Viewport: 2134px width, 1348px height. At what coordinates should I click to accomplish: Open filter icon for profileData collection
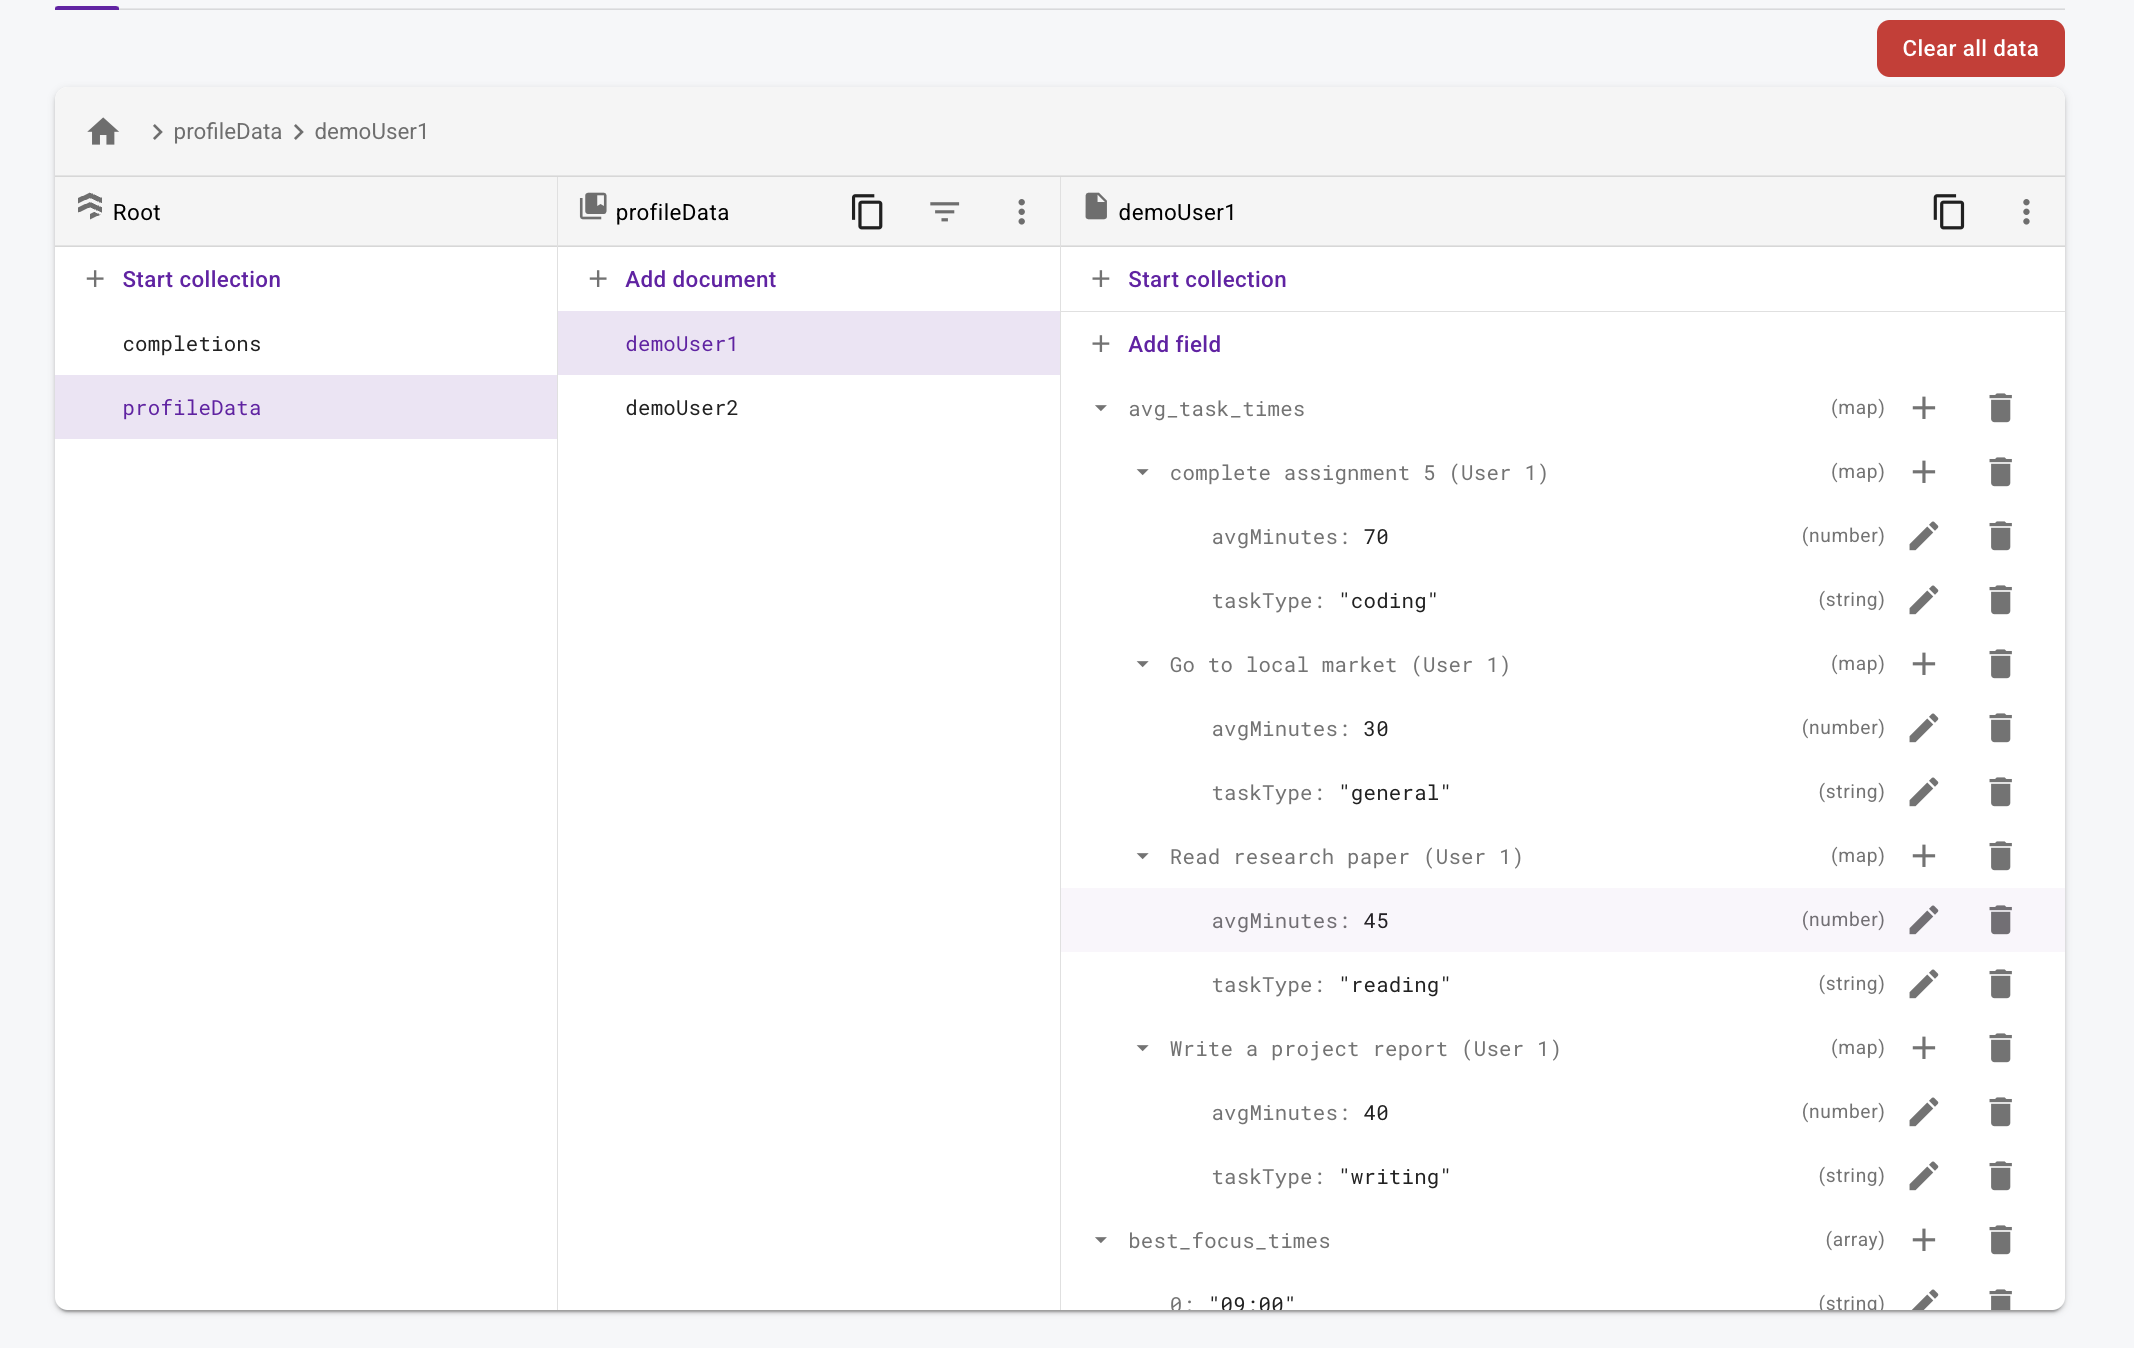pos(944,211)
